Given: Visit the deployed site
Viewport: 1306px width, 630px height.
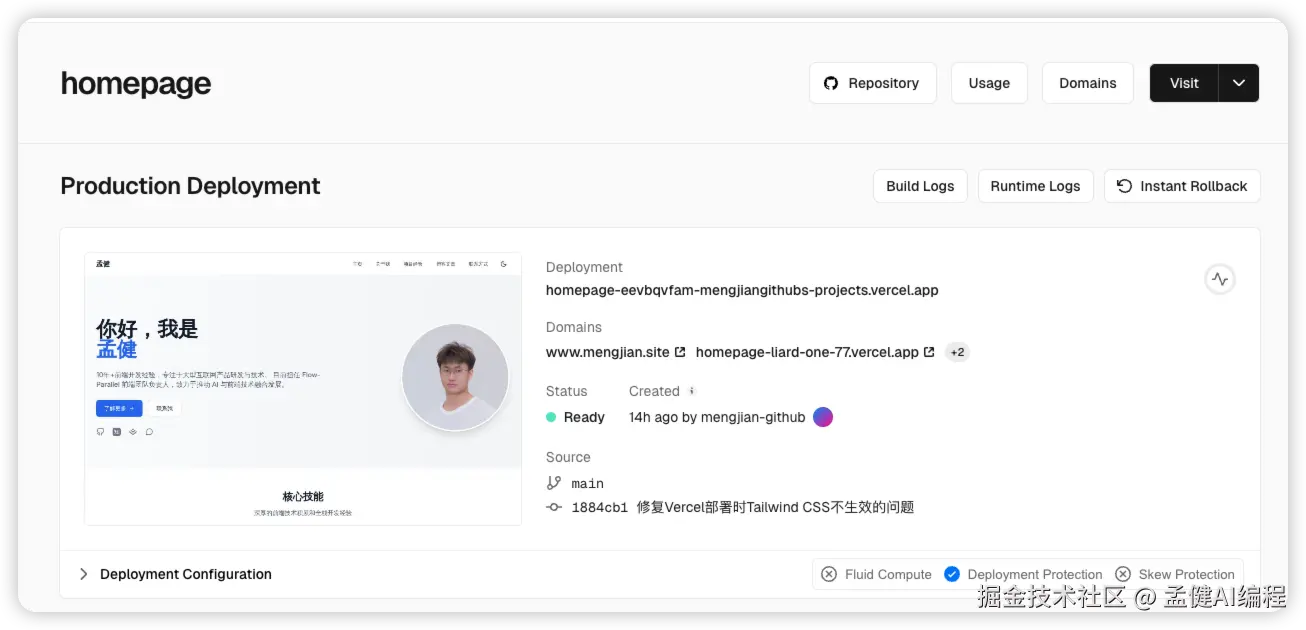Looking at the screenshot, I should click(1184, 83).
